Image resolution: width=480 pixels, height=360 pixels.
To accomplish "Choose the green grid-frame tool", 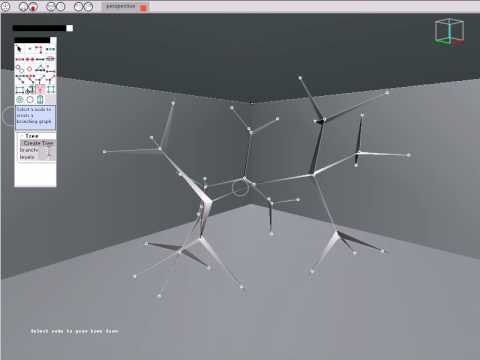I will (51, 89).
